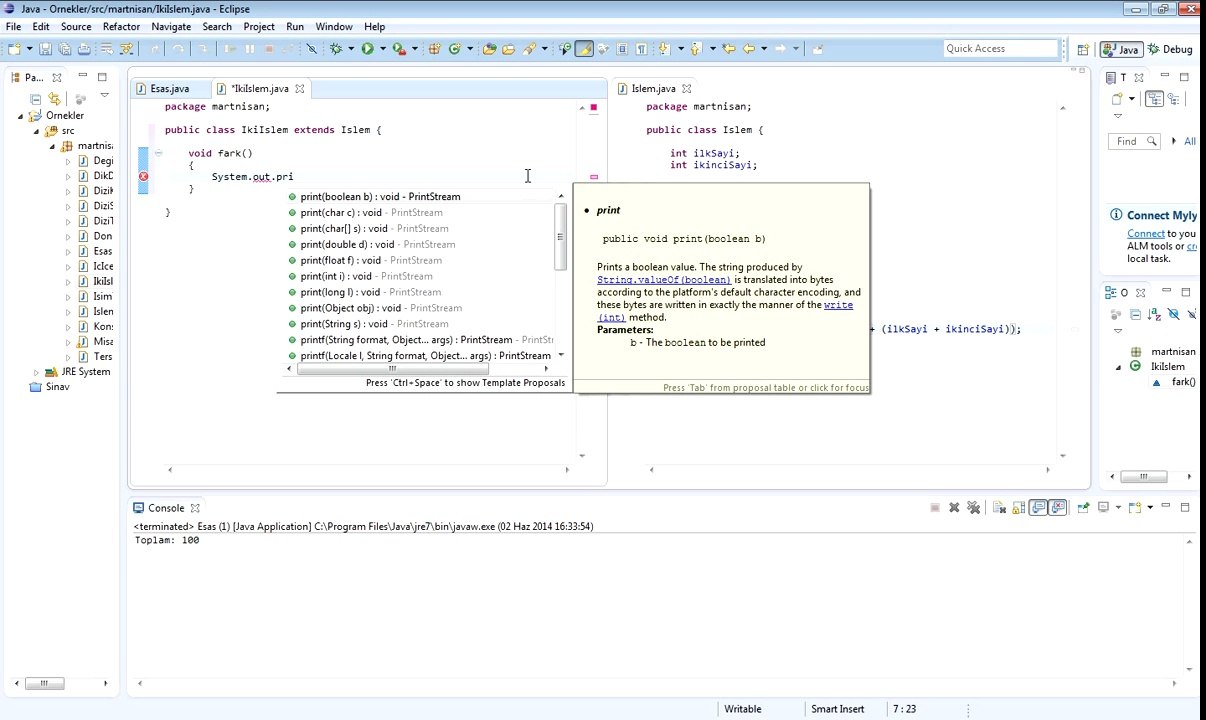Click the New Java Package icon
This screenshot has height=720, width=1206.
(434, 49)
